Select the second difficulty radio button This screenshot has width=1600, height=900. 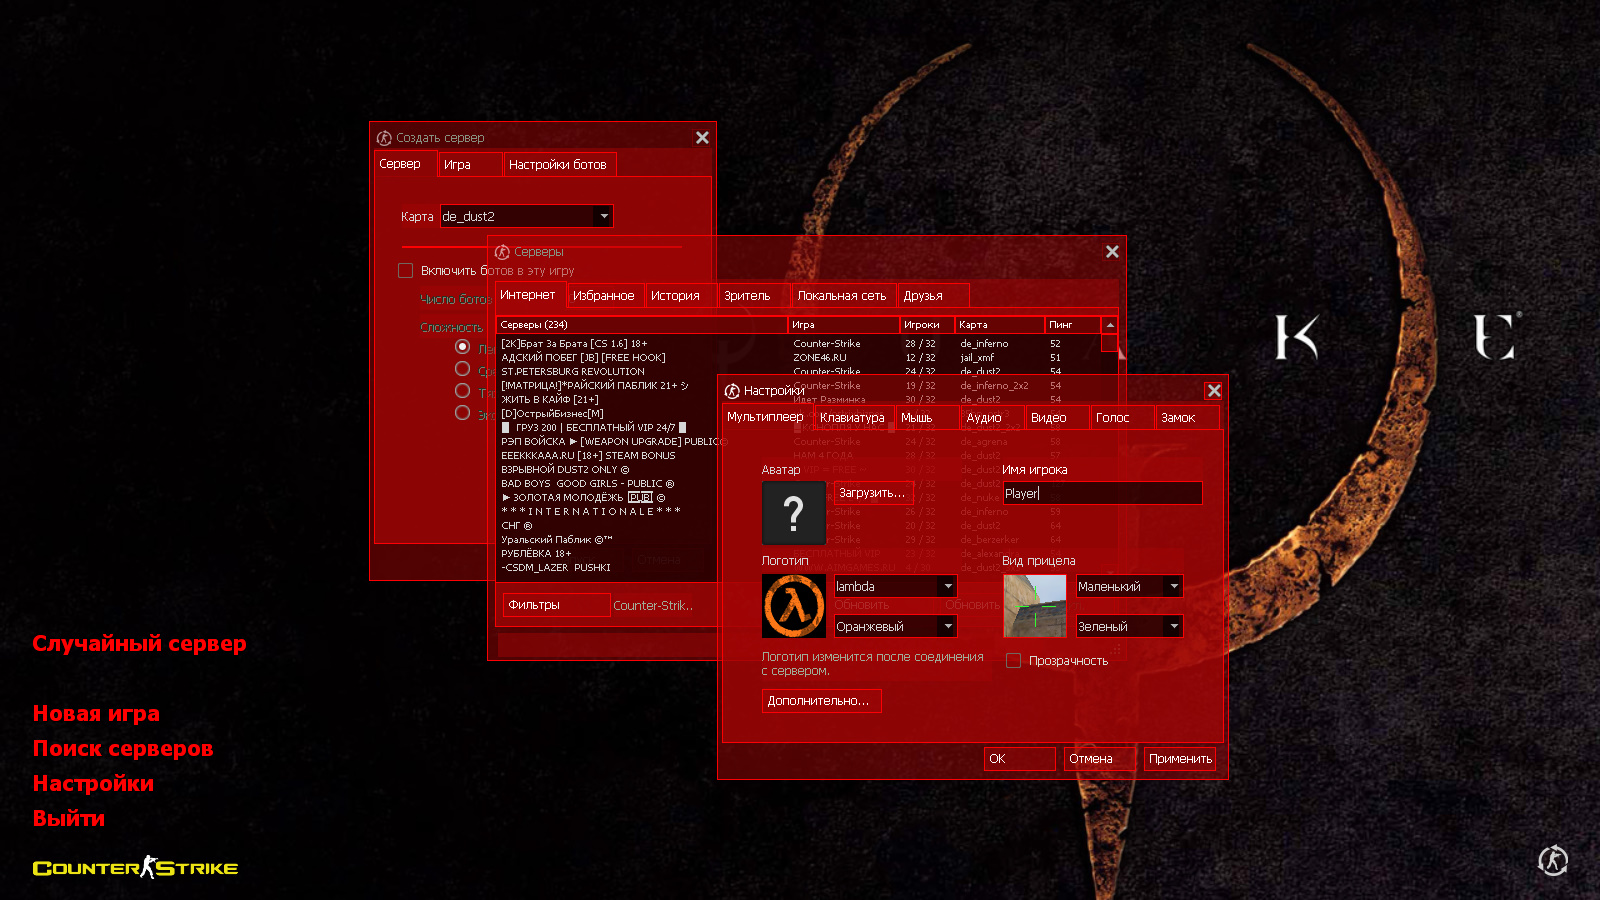(x=462, y=369)
